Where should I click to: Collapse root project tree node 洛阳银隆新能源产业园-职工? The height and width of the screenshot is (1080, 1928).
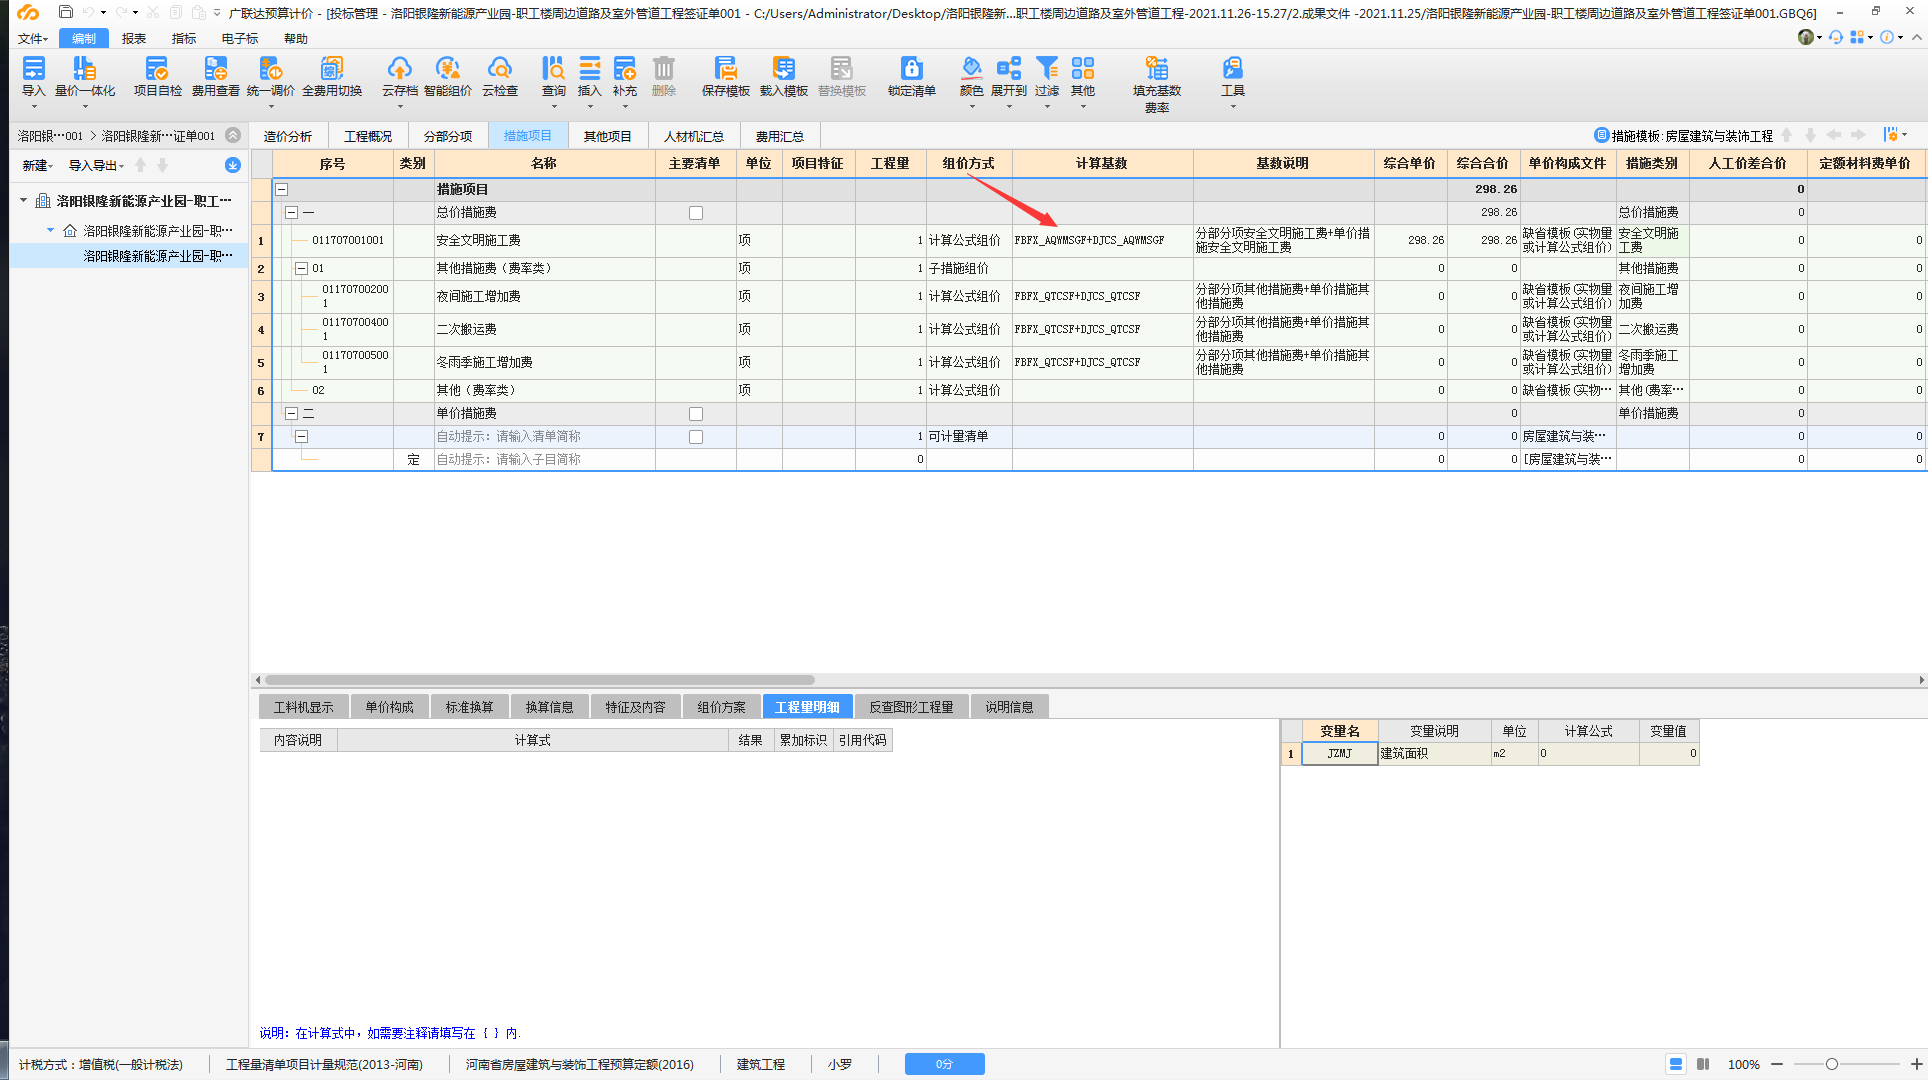[x=24, y=201]
